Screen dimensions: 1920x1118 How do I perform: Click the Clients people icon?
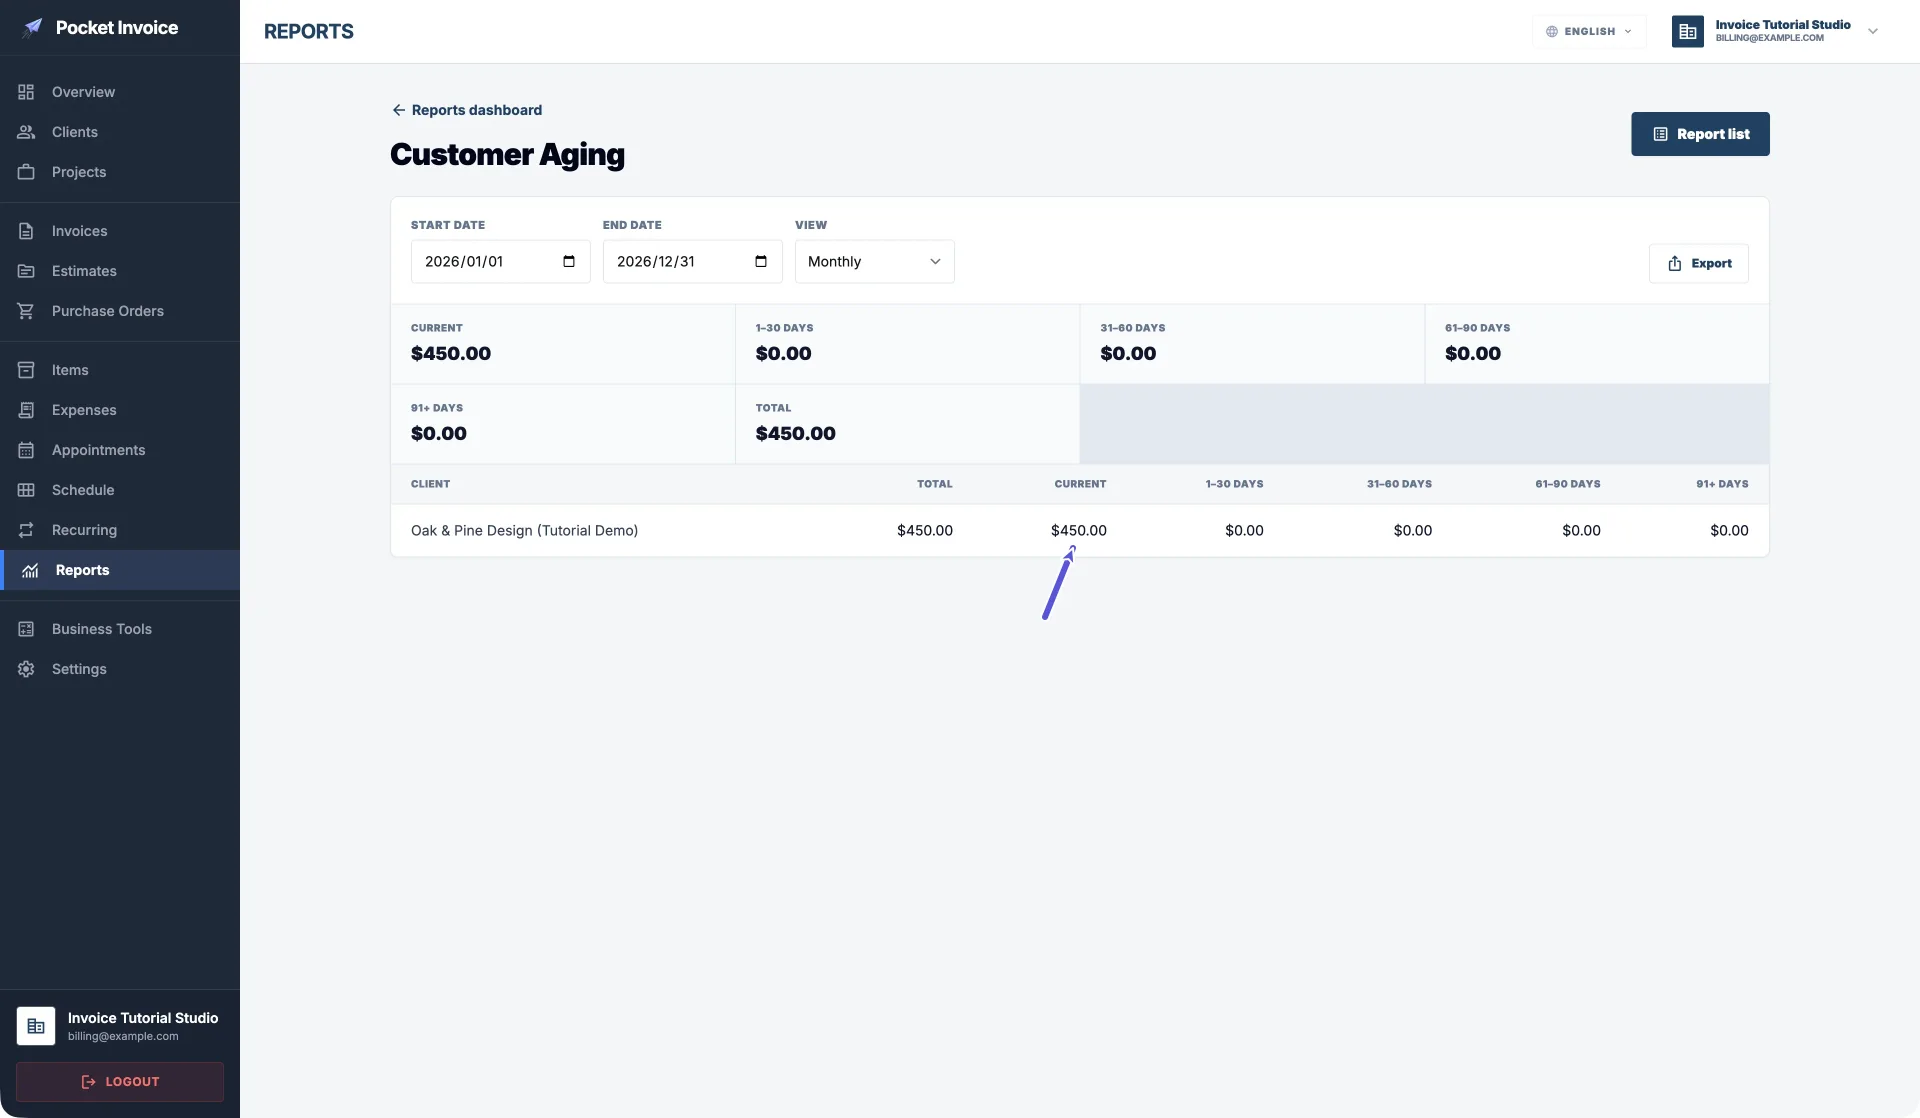(x=26, y=132)
